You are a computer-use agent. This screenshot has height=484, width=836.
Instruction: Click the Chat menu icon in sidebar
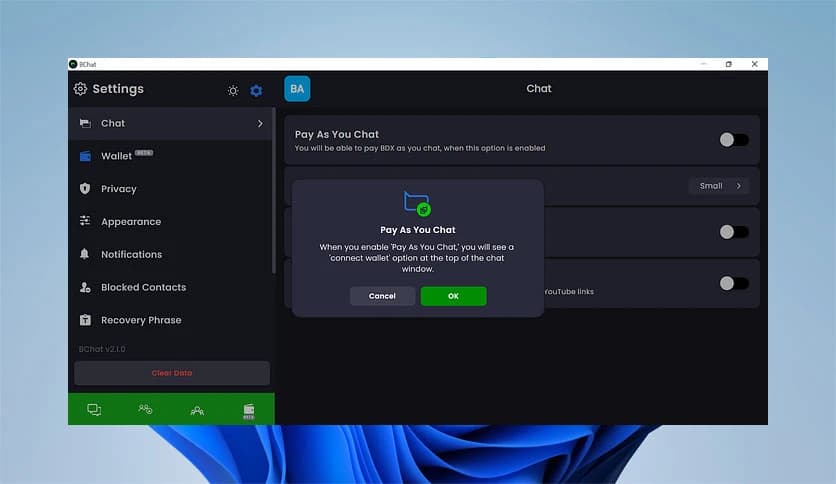point(85,123)
